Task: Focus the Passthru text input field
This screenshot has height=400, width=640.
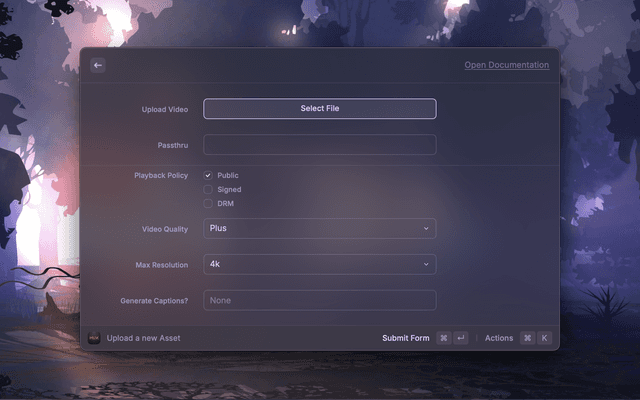Action: pos(319,145)
